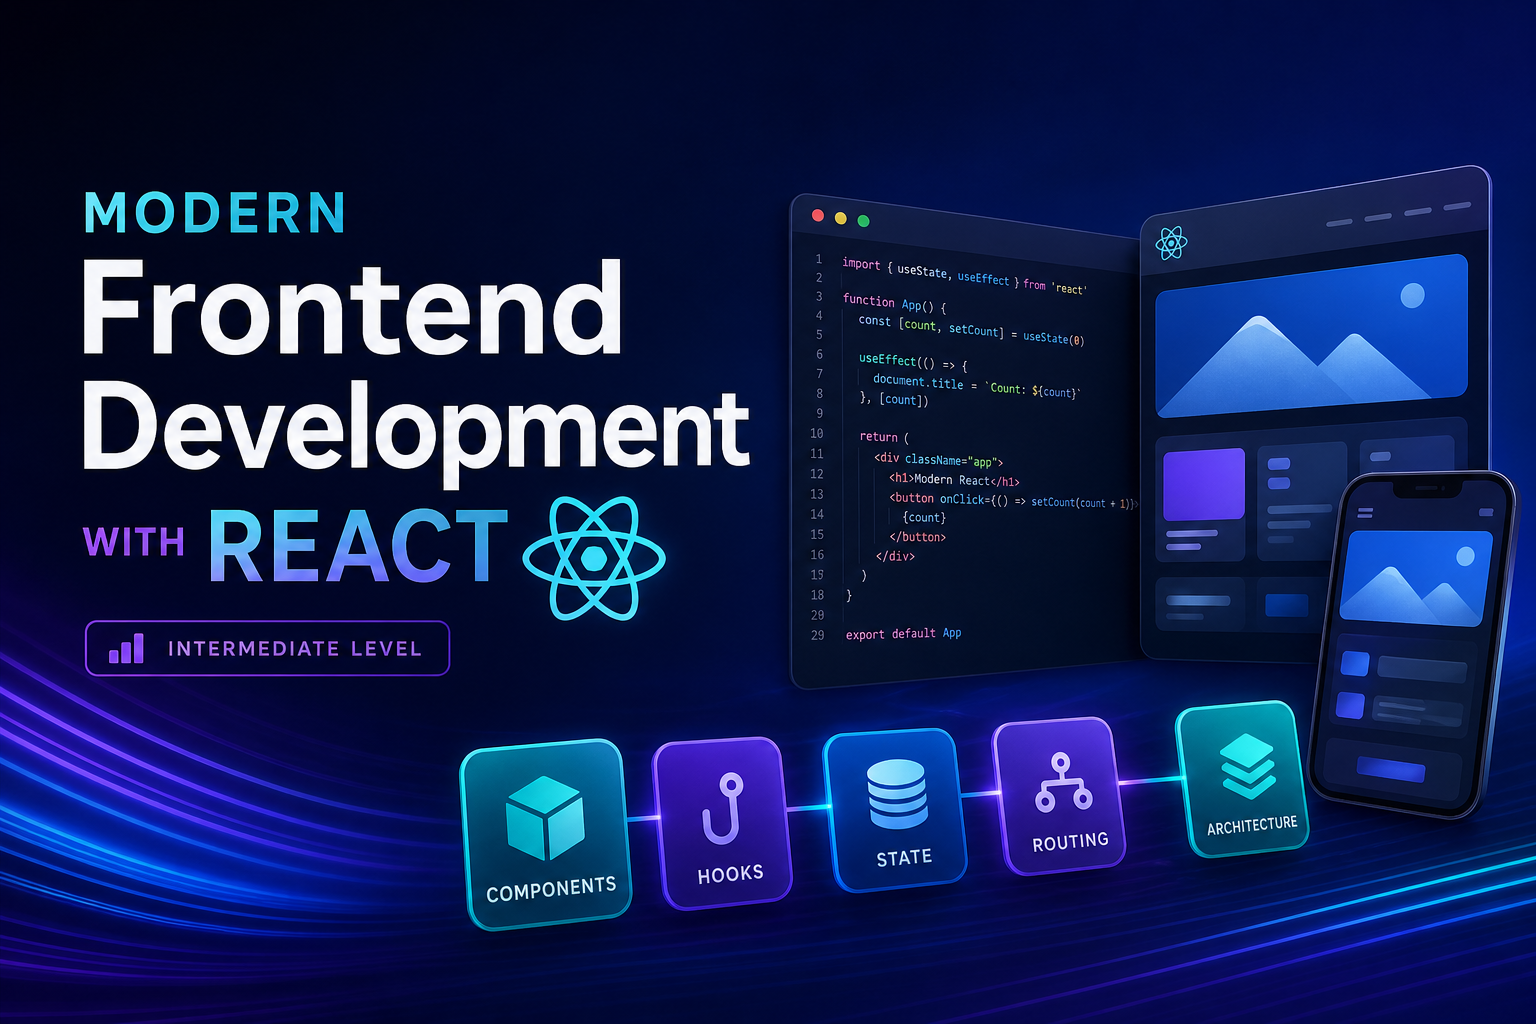Image resolution: width=1536 pixels, height=1024 pixels.
Task: Tap the mountain image on the phone screen
Action: pyautogui.click(x=1414, y=578)
